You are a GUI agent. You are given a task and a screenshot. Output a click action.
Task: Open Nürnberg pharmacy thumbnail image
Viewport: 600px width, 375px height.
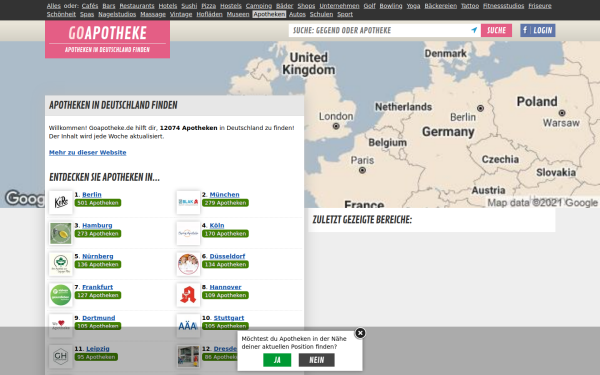61,264
